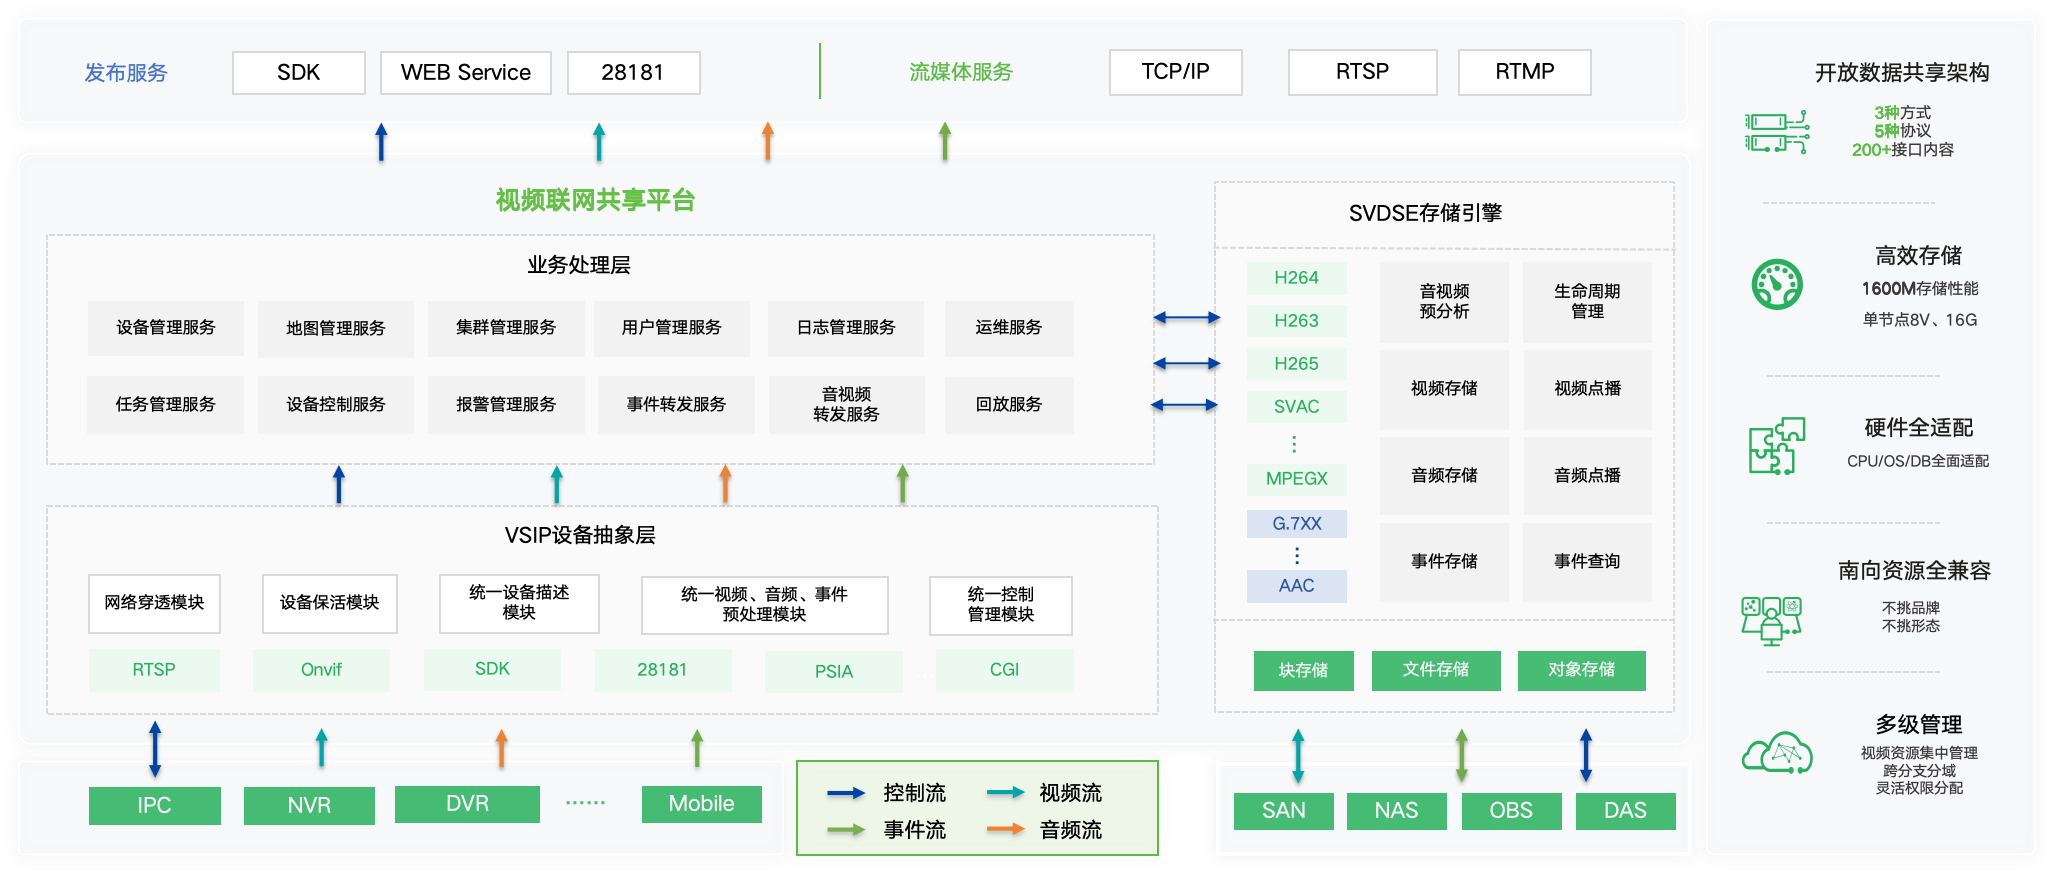This screenshot has height=875, width=2054.
Task: Click the IPC device block
Action: click(x=154, y=805)
